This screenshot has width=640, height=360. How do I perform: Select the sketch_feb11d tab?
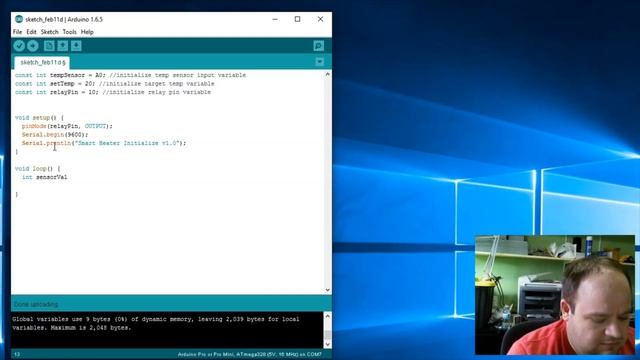[x=42, y=62]
